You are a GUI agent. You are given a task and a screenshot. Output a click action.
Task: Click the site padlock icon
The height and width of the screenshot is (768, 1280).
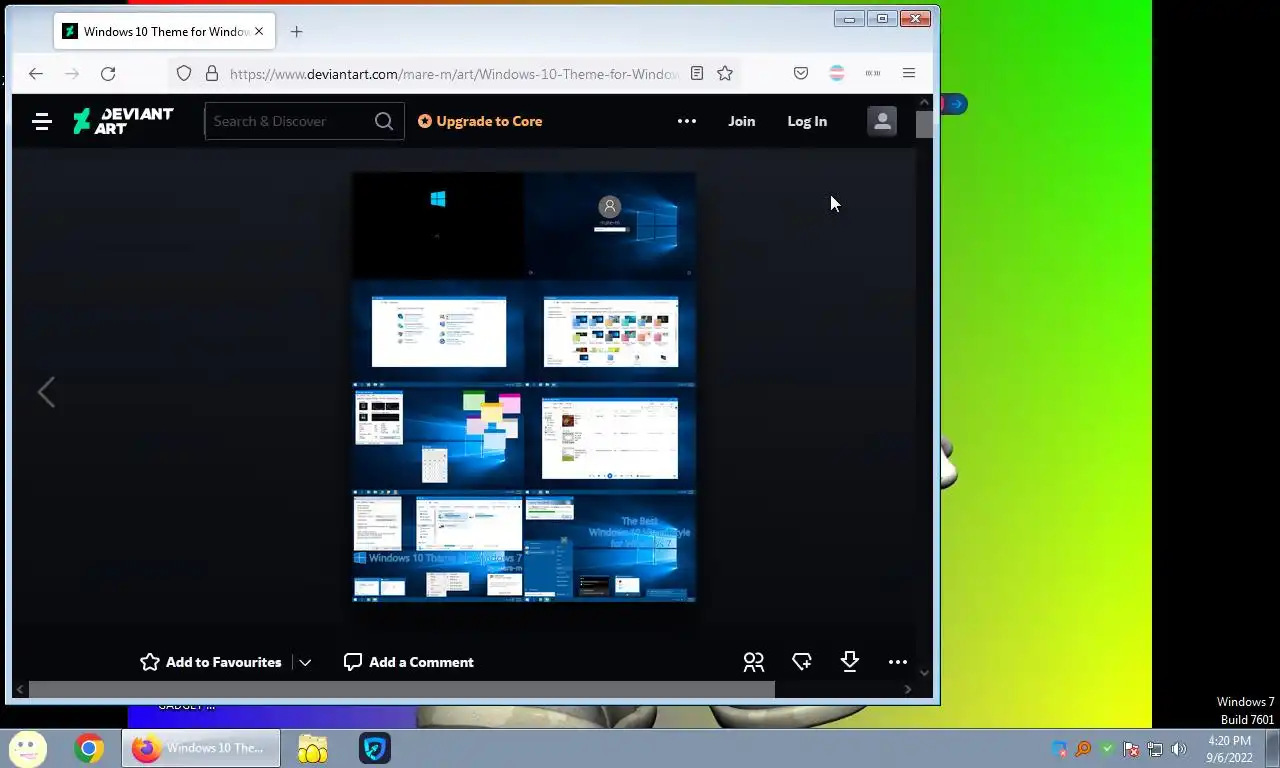(212, 73)
